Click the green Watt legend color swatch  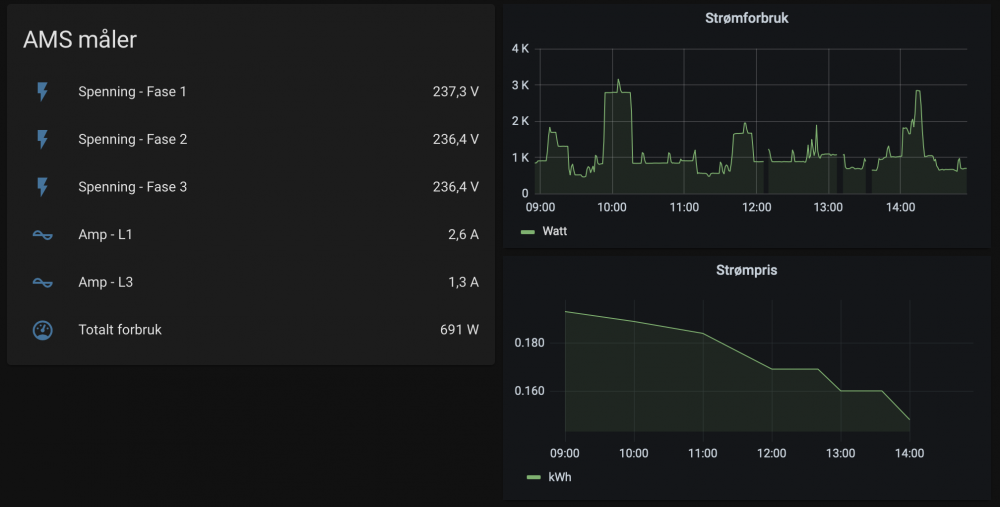click(529, 232)
